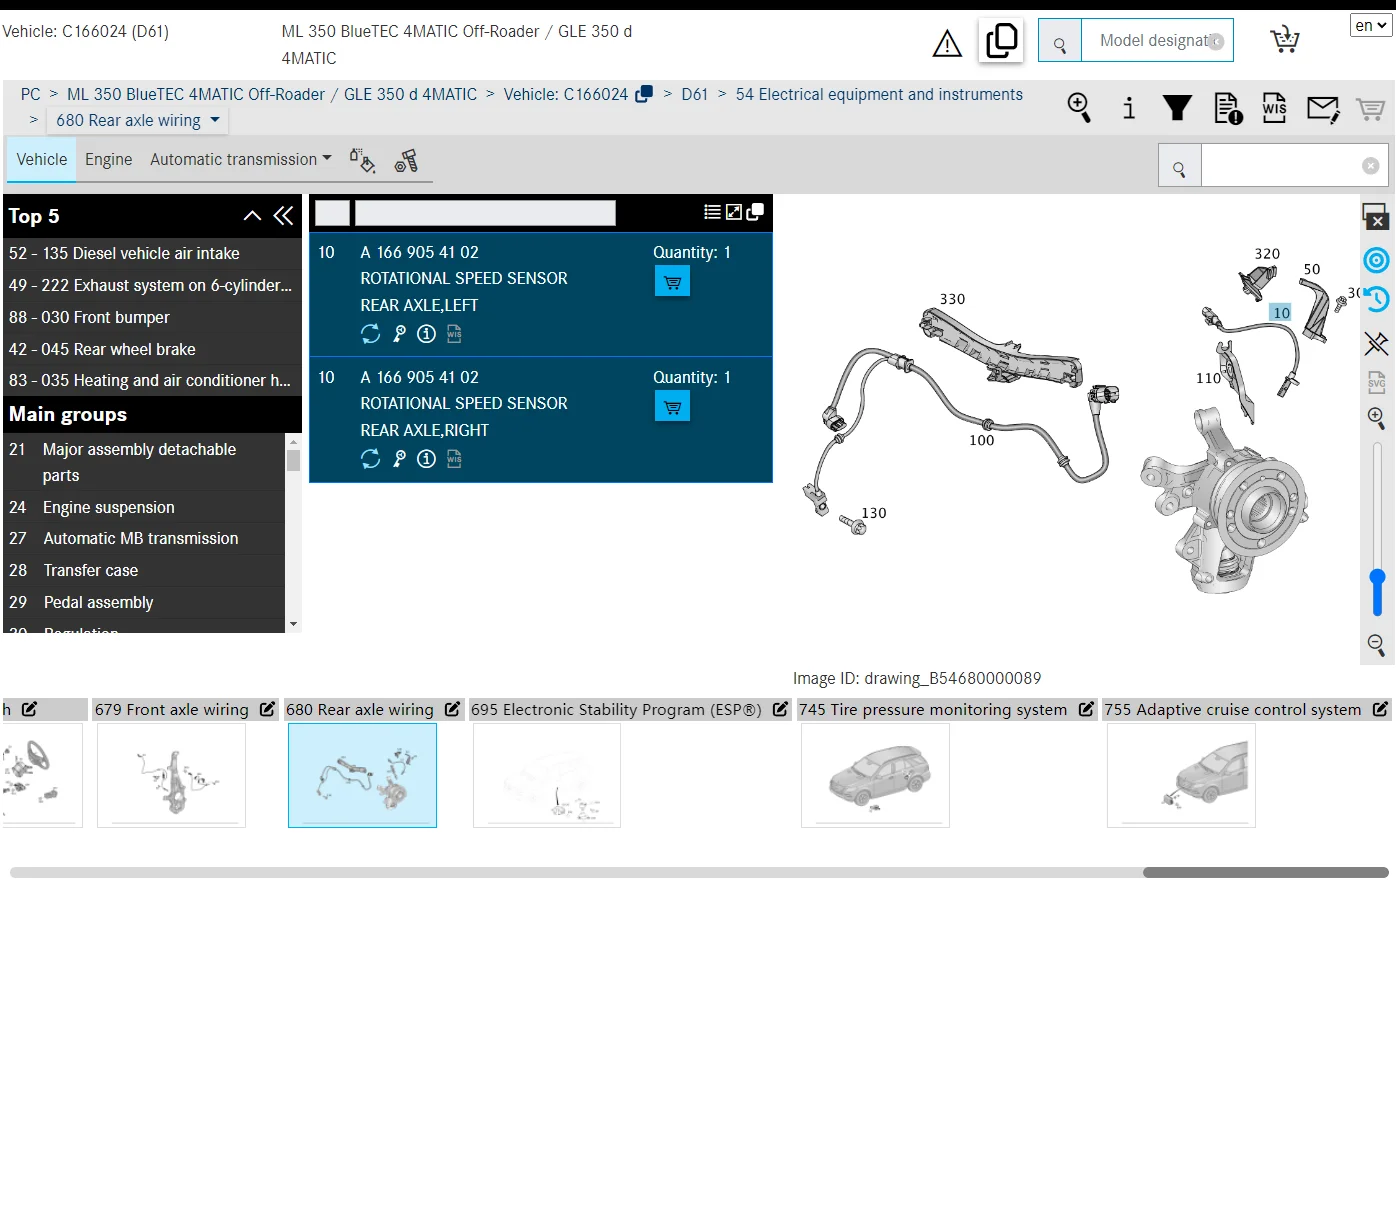
Task: Open the '680 Rear axle wiring' breadcrumb dropdown
Action: click(x=137, y=121)
